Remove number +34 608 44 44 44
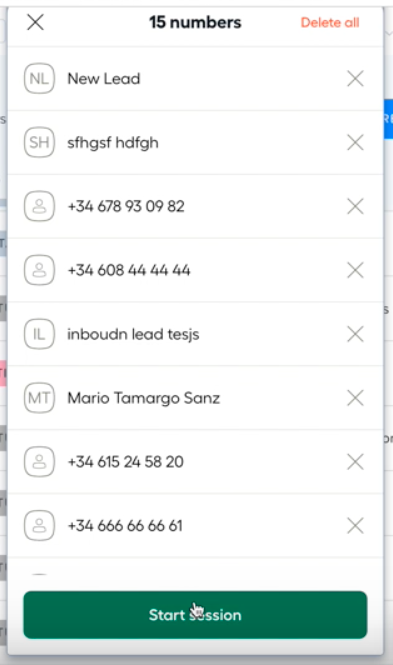The width and height of the screenshot is (393, 665). point(355,270)
